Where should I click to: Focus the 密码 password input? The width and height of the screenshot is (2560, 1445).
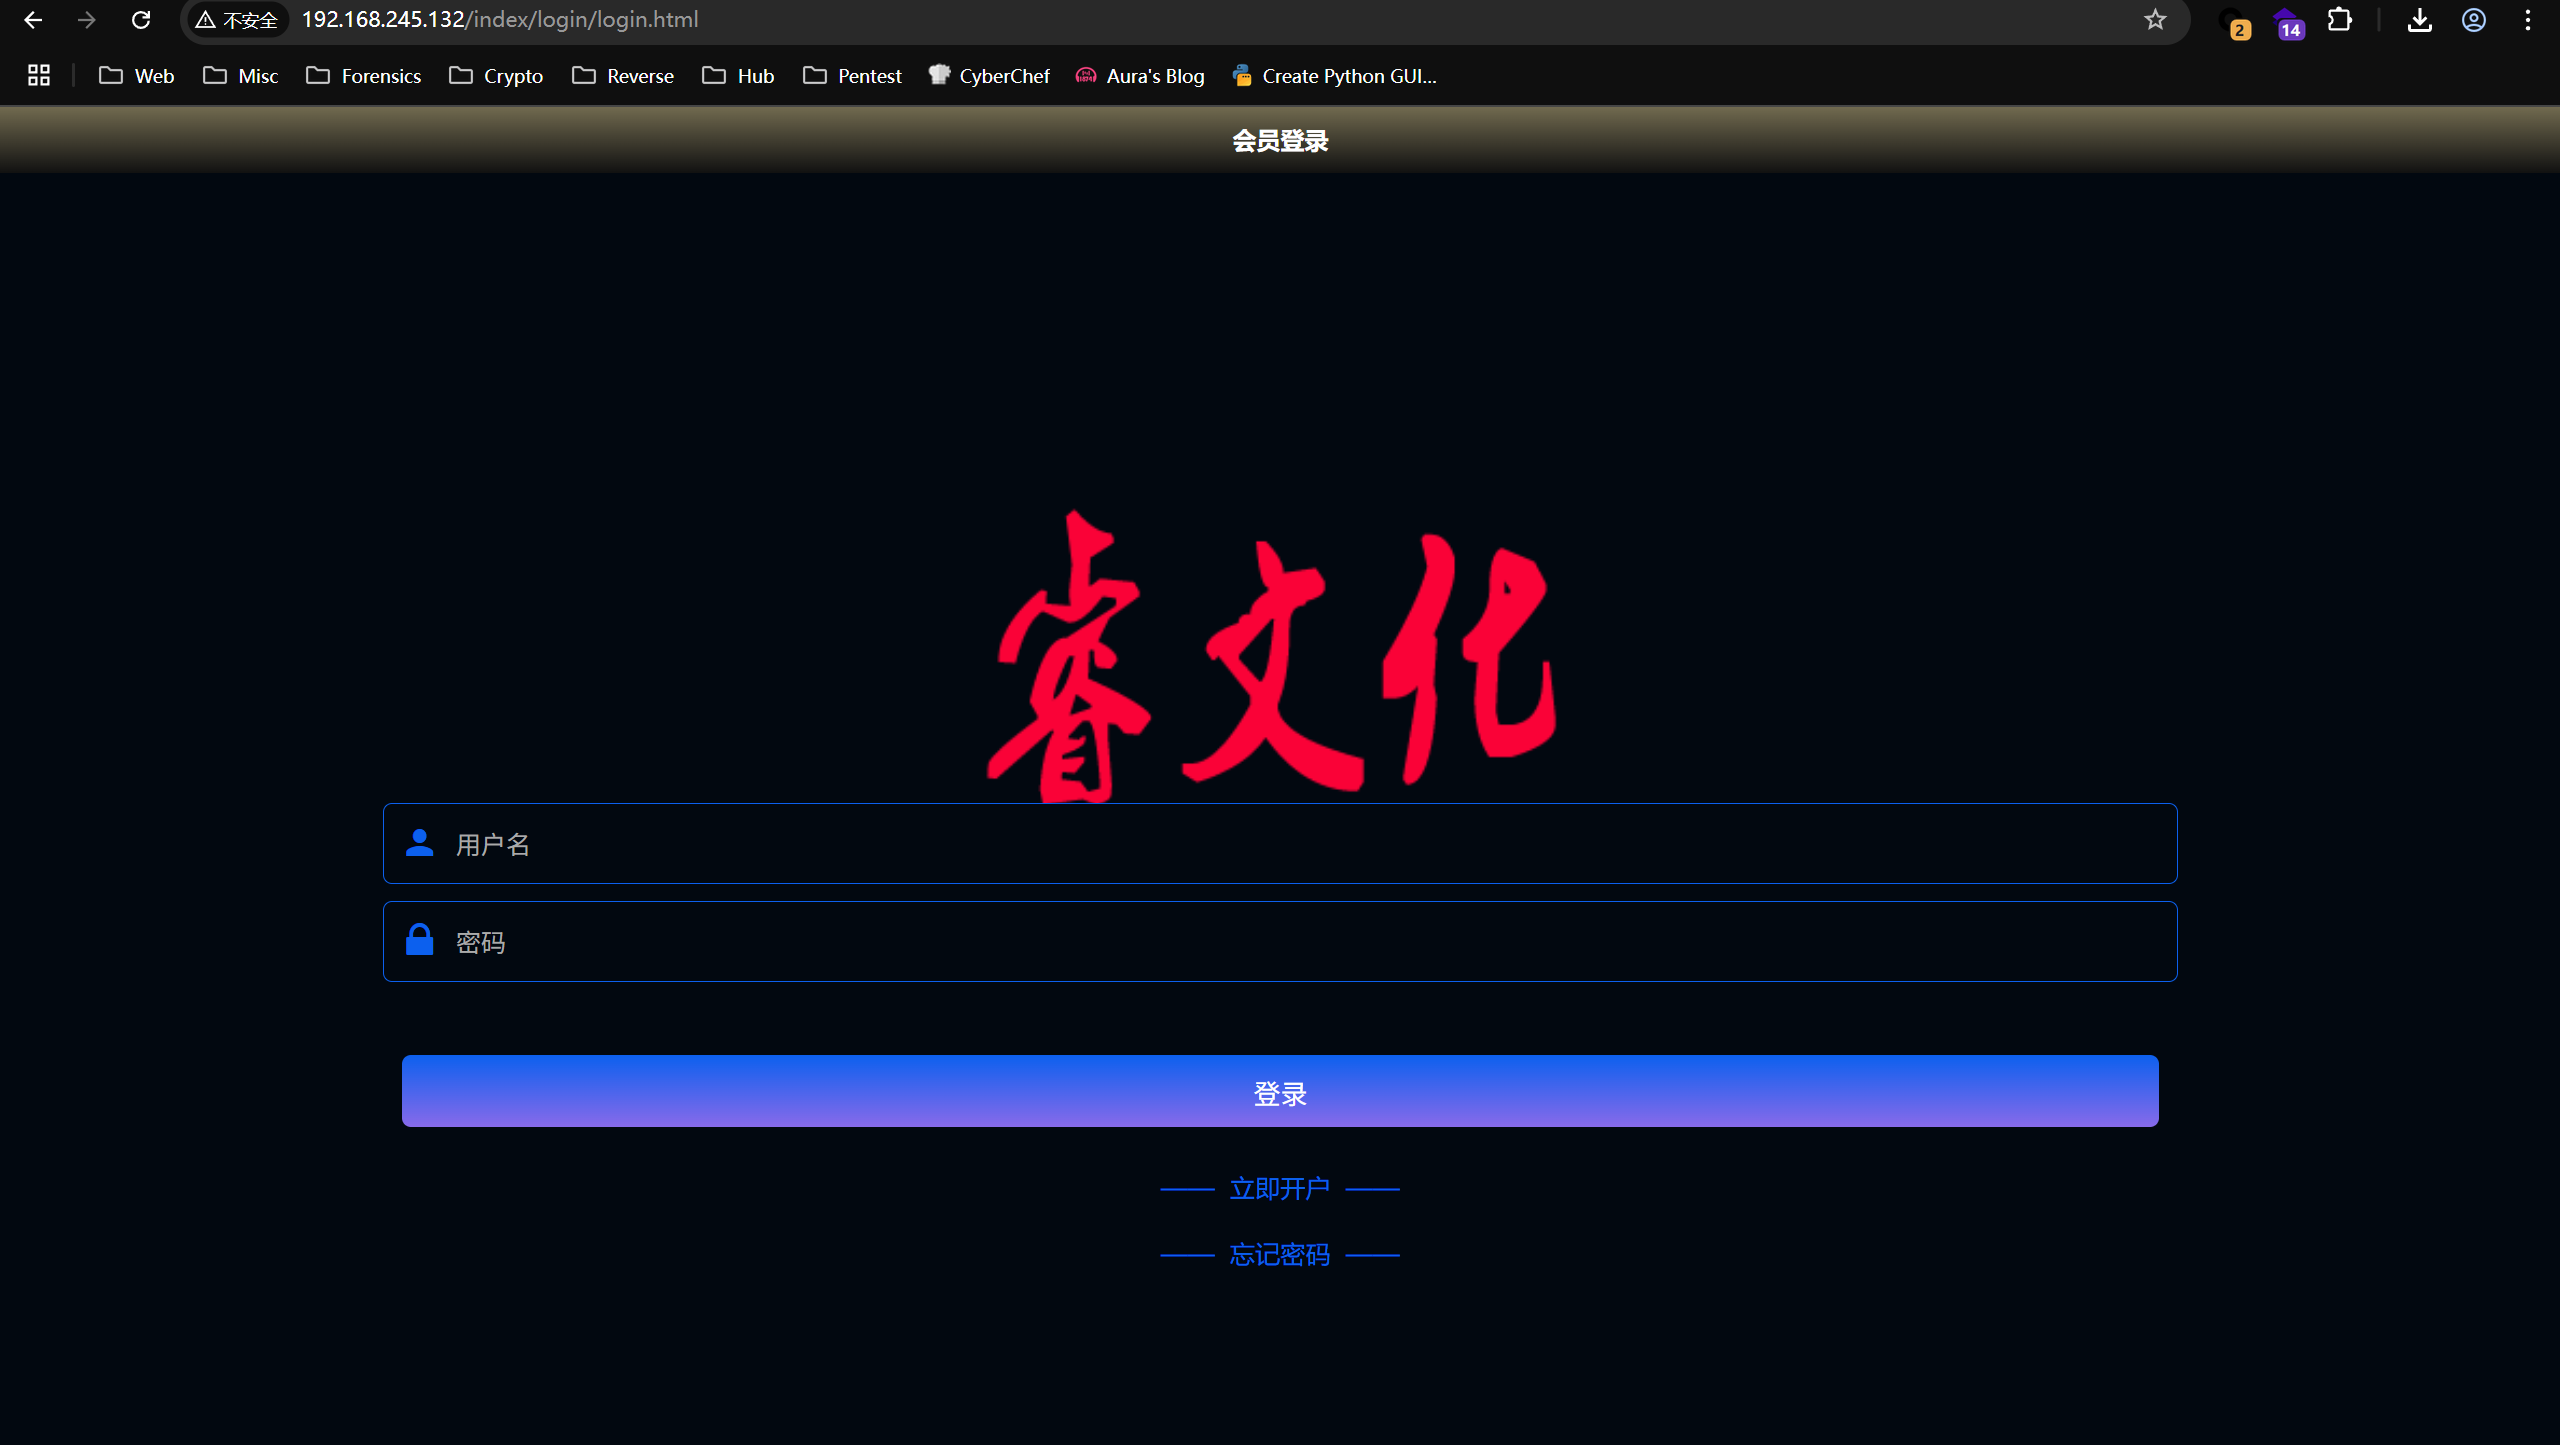click(1280, 941)
